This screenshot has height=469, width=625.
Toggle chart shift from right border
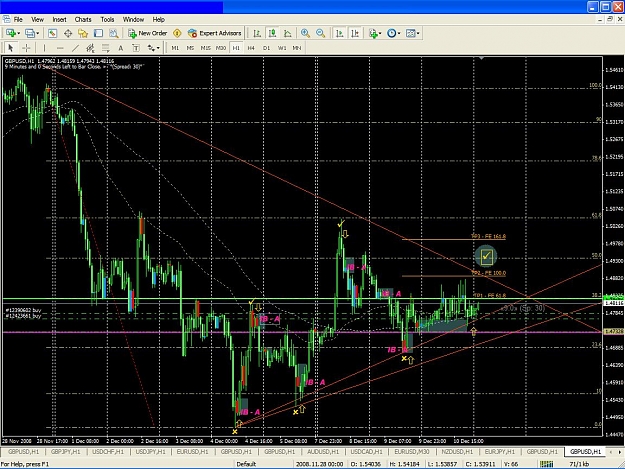[x=355, y=33]
